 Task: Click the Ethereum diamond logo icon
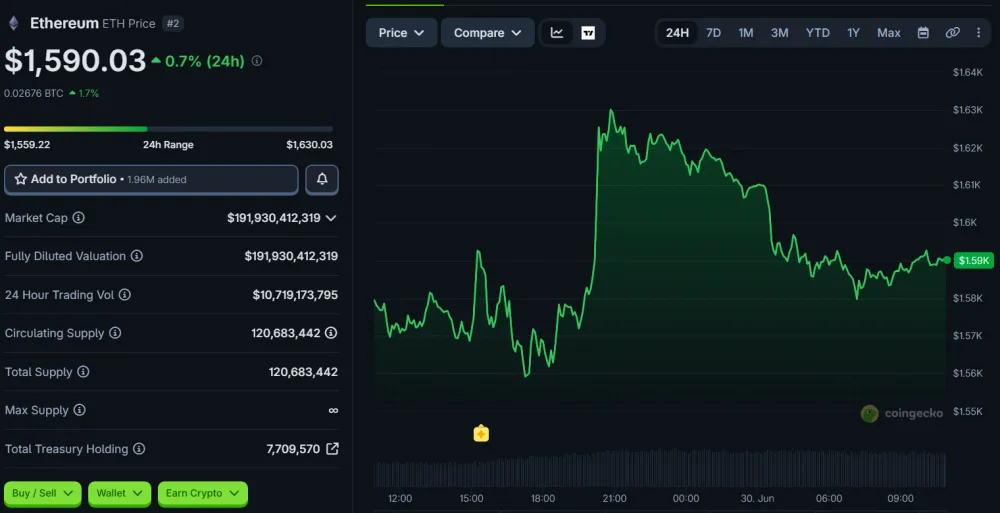[13, 24]
